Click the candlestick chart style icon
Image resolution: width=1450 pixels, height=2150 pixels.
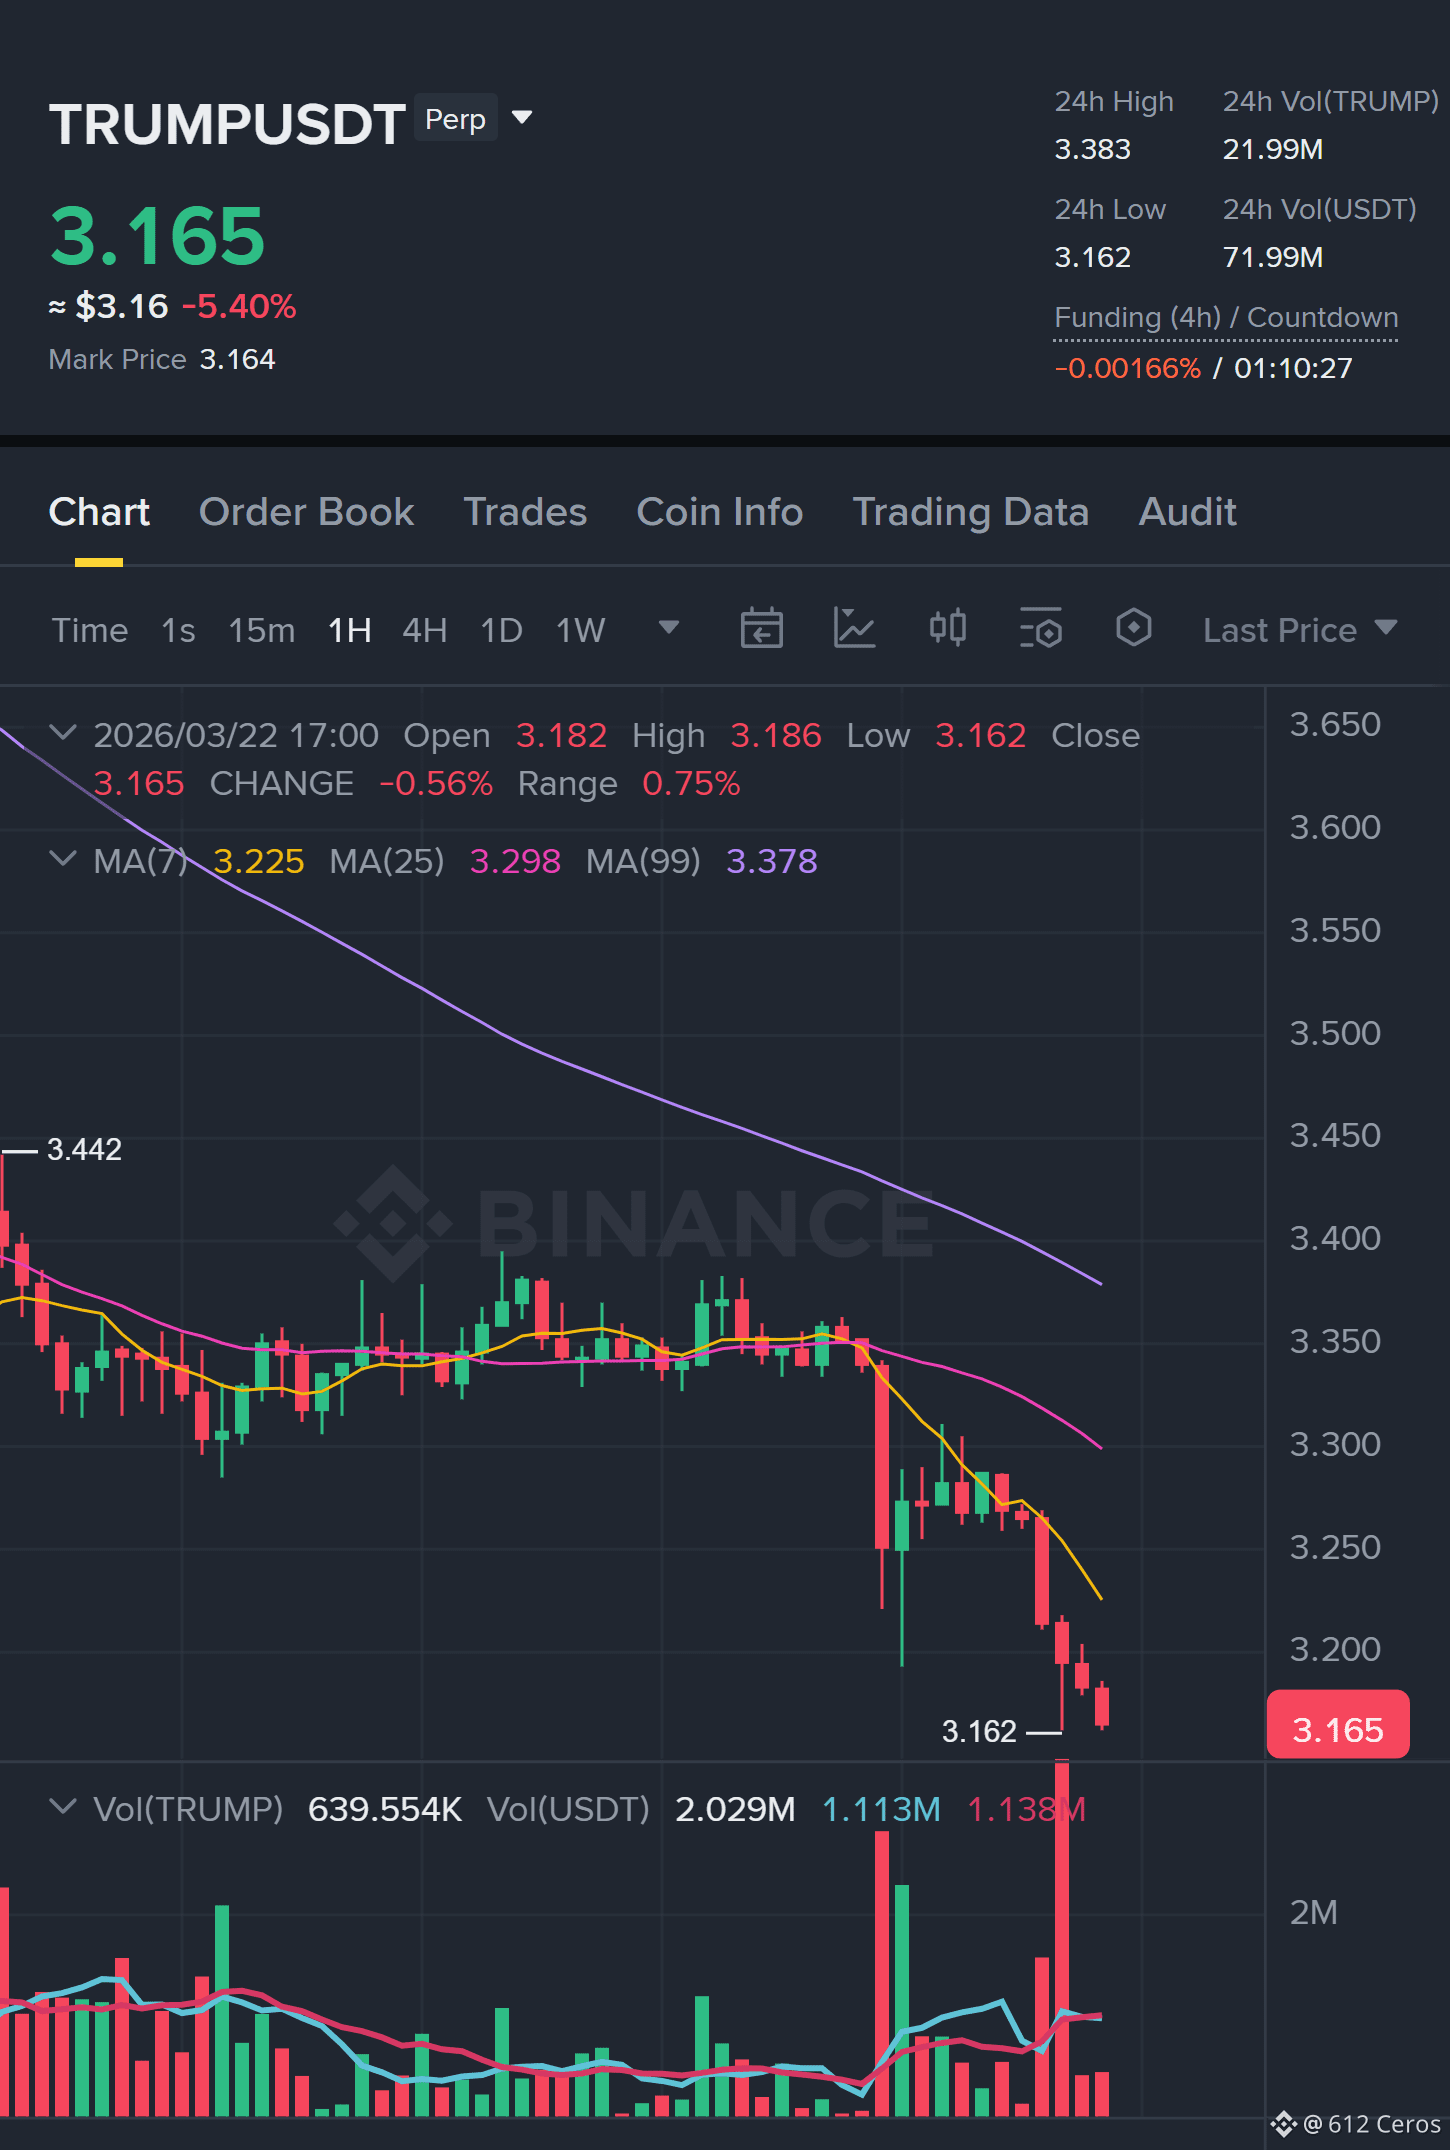click(947, 629)
